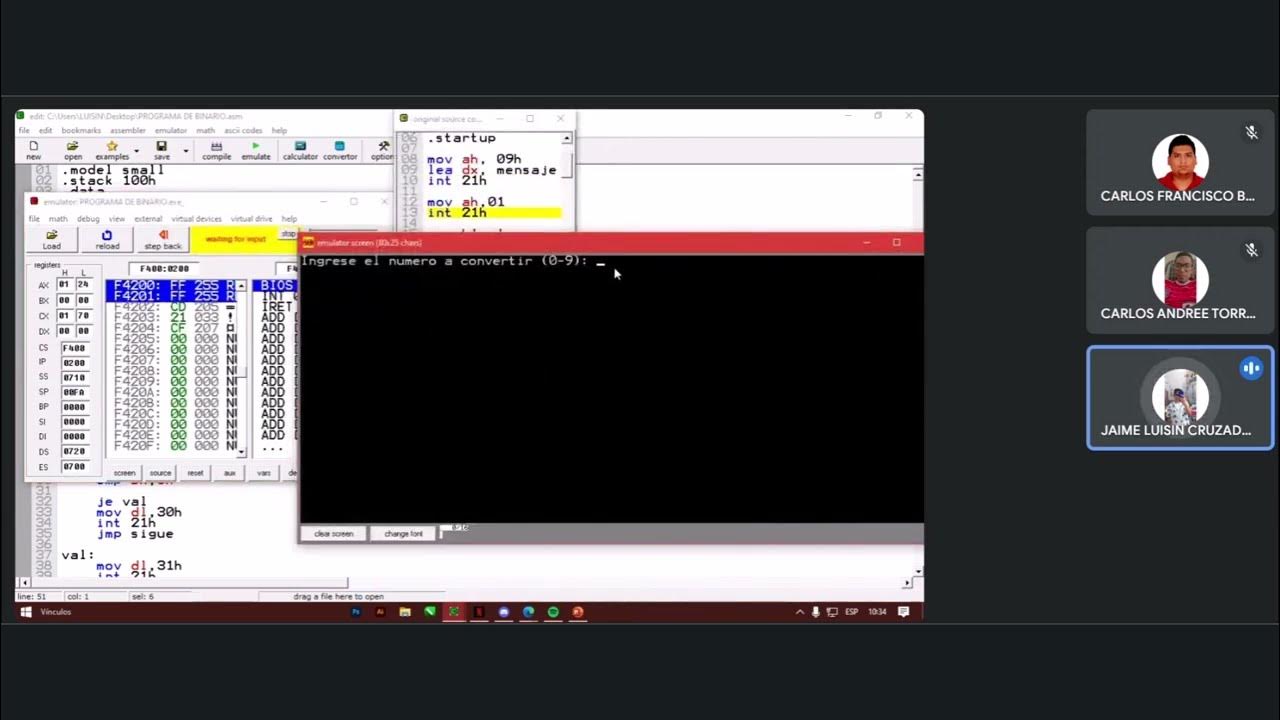
Task: Click the jmp sigue line in editor
Action: (135, 534)
